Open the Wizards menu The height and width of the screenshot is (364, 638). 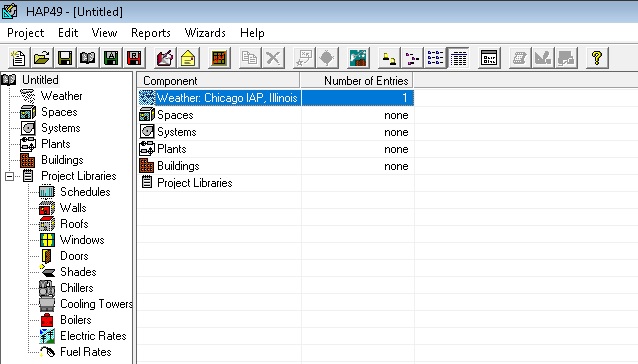(205, 33)
